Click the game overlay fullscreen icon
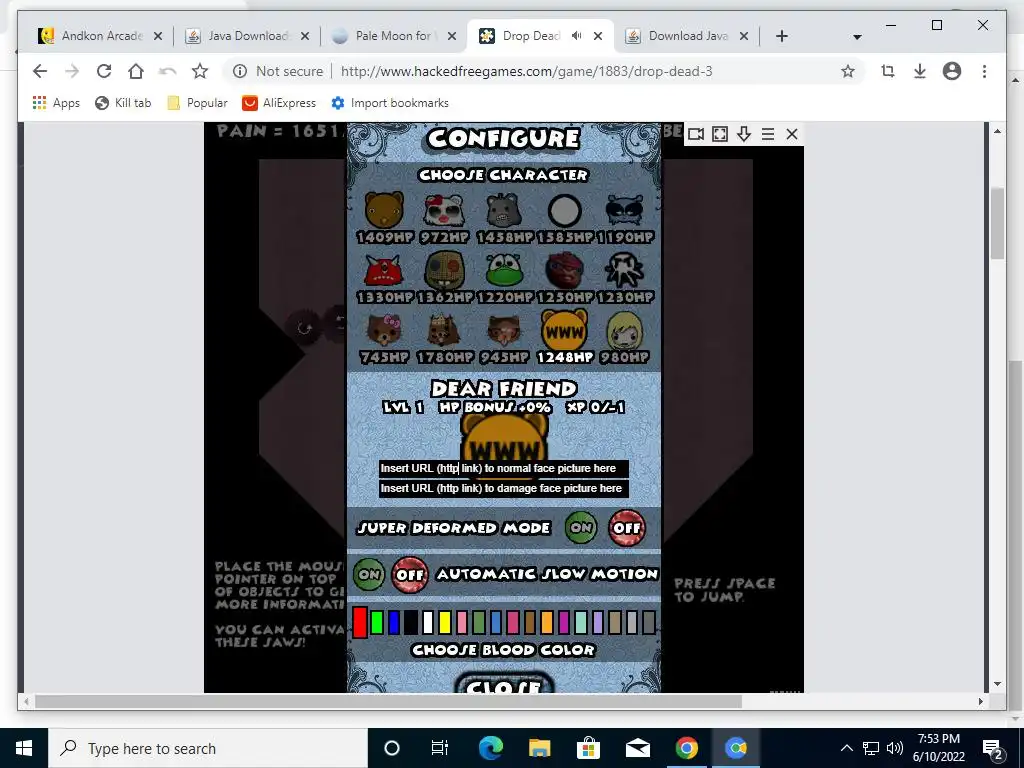The height and width of the screenshot is (768, 1024). [720, 134]
